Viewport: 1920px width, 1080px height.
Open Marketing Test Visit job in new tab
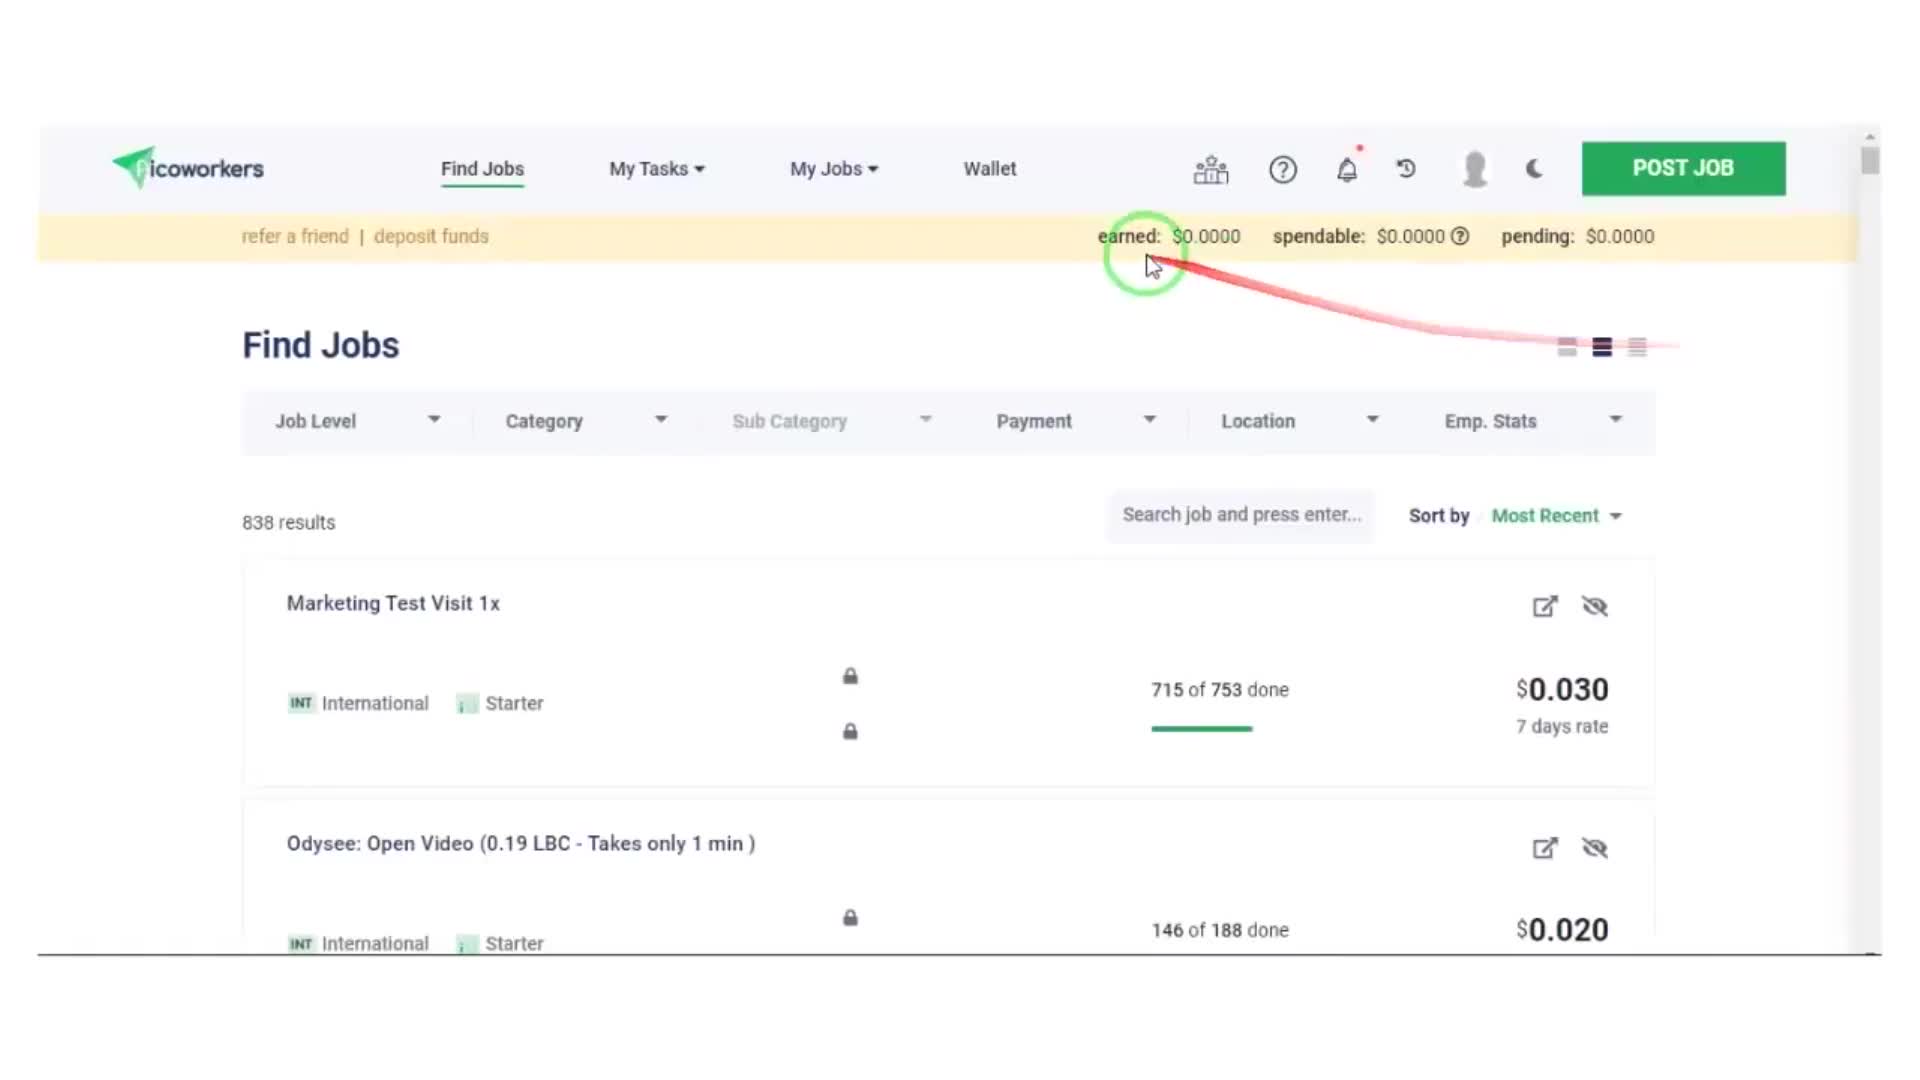click(x=1544, y=607)
